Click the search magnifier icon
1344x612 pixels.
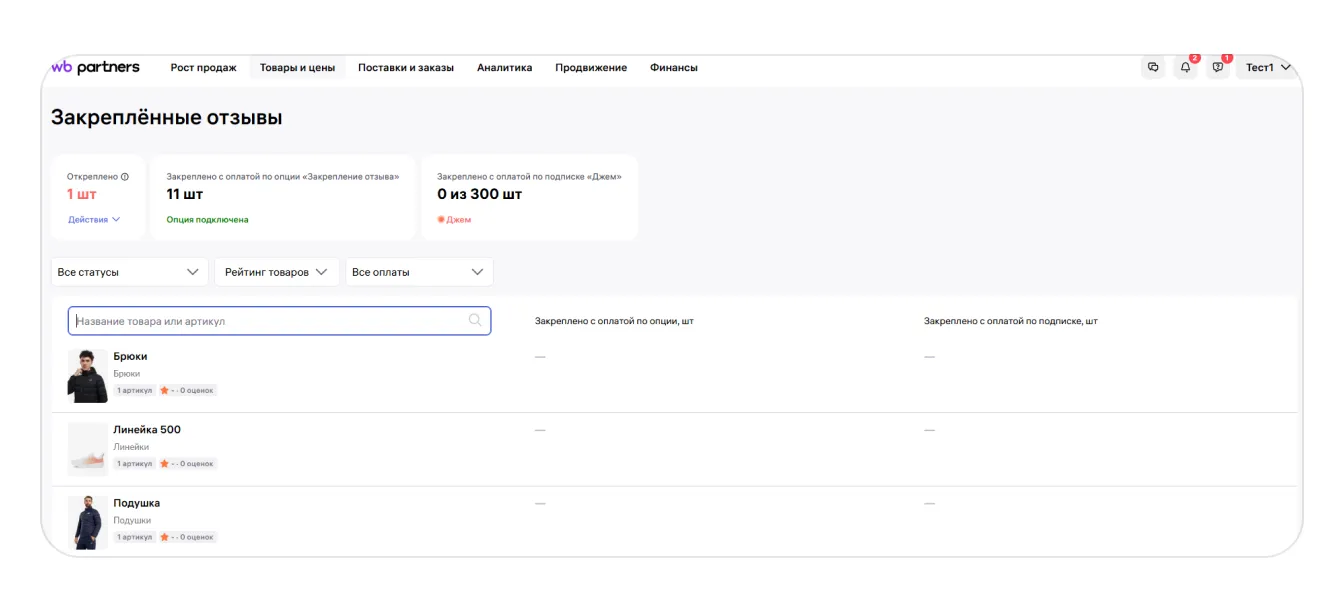[475, 320]
